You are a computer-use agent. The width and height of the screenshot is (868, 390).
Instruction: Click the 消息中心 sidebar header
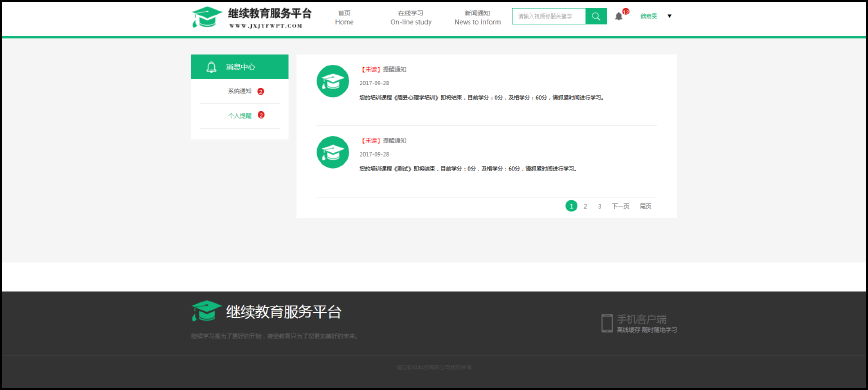coord(240,67)
